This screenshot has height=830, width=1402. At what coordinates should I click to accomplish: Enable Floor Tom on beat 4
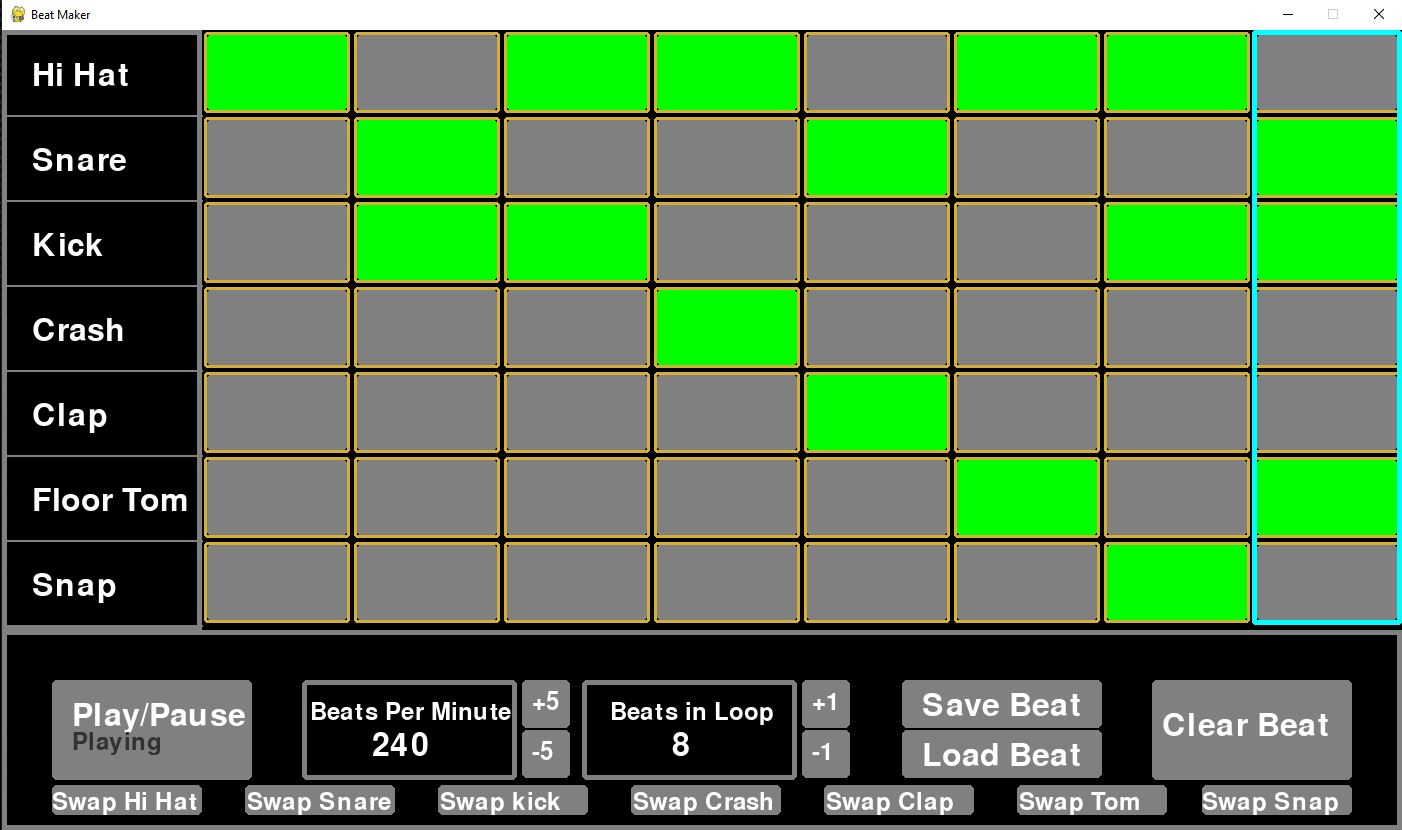727,498
